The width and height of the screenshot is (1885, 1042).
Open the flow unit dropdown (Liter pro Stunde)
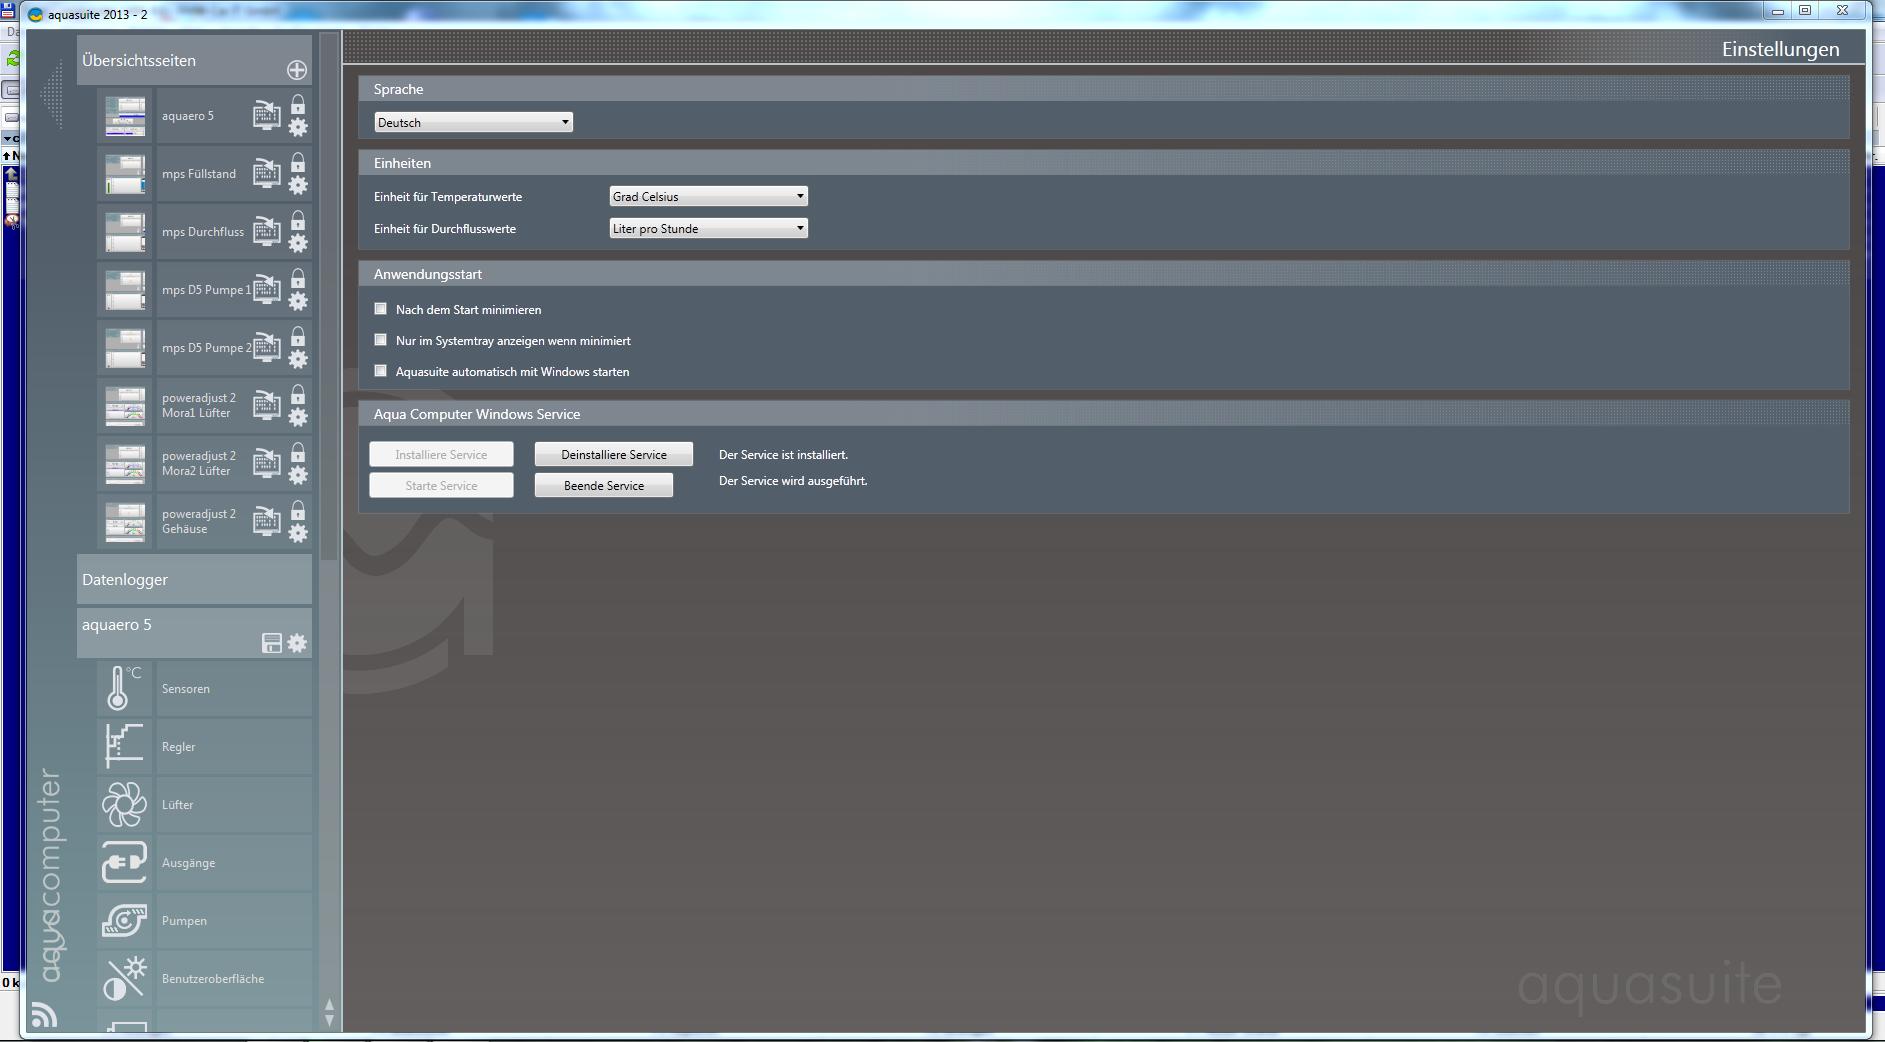coord(708,228)
